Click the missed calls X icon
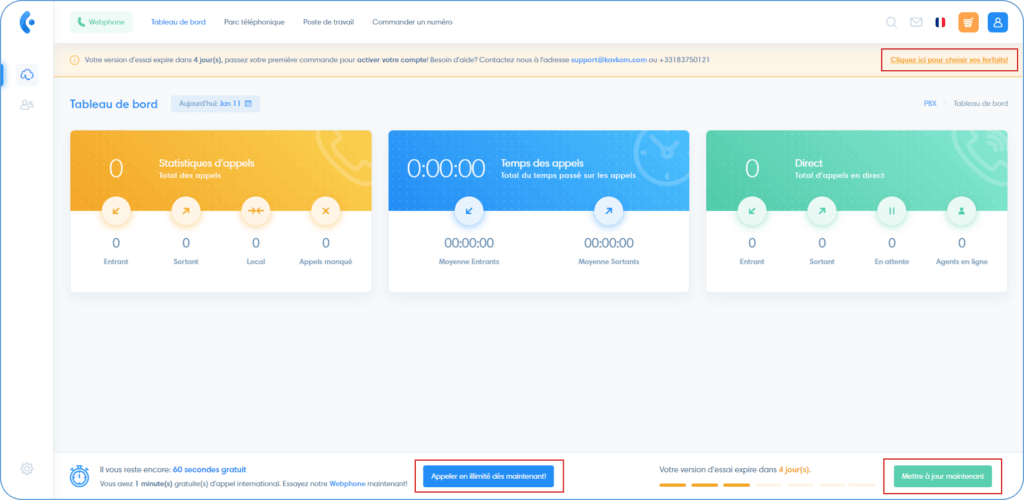This screenshot has width=1024, height=500. 325,211
